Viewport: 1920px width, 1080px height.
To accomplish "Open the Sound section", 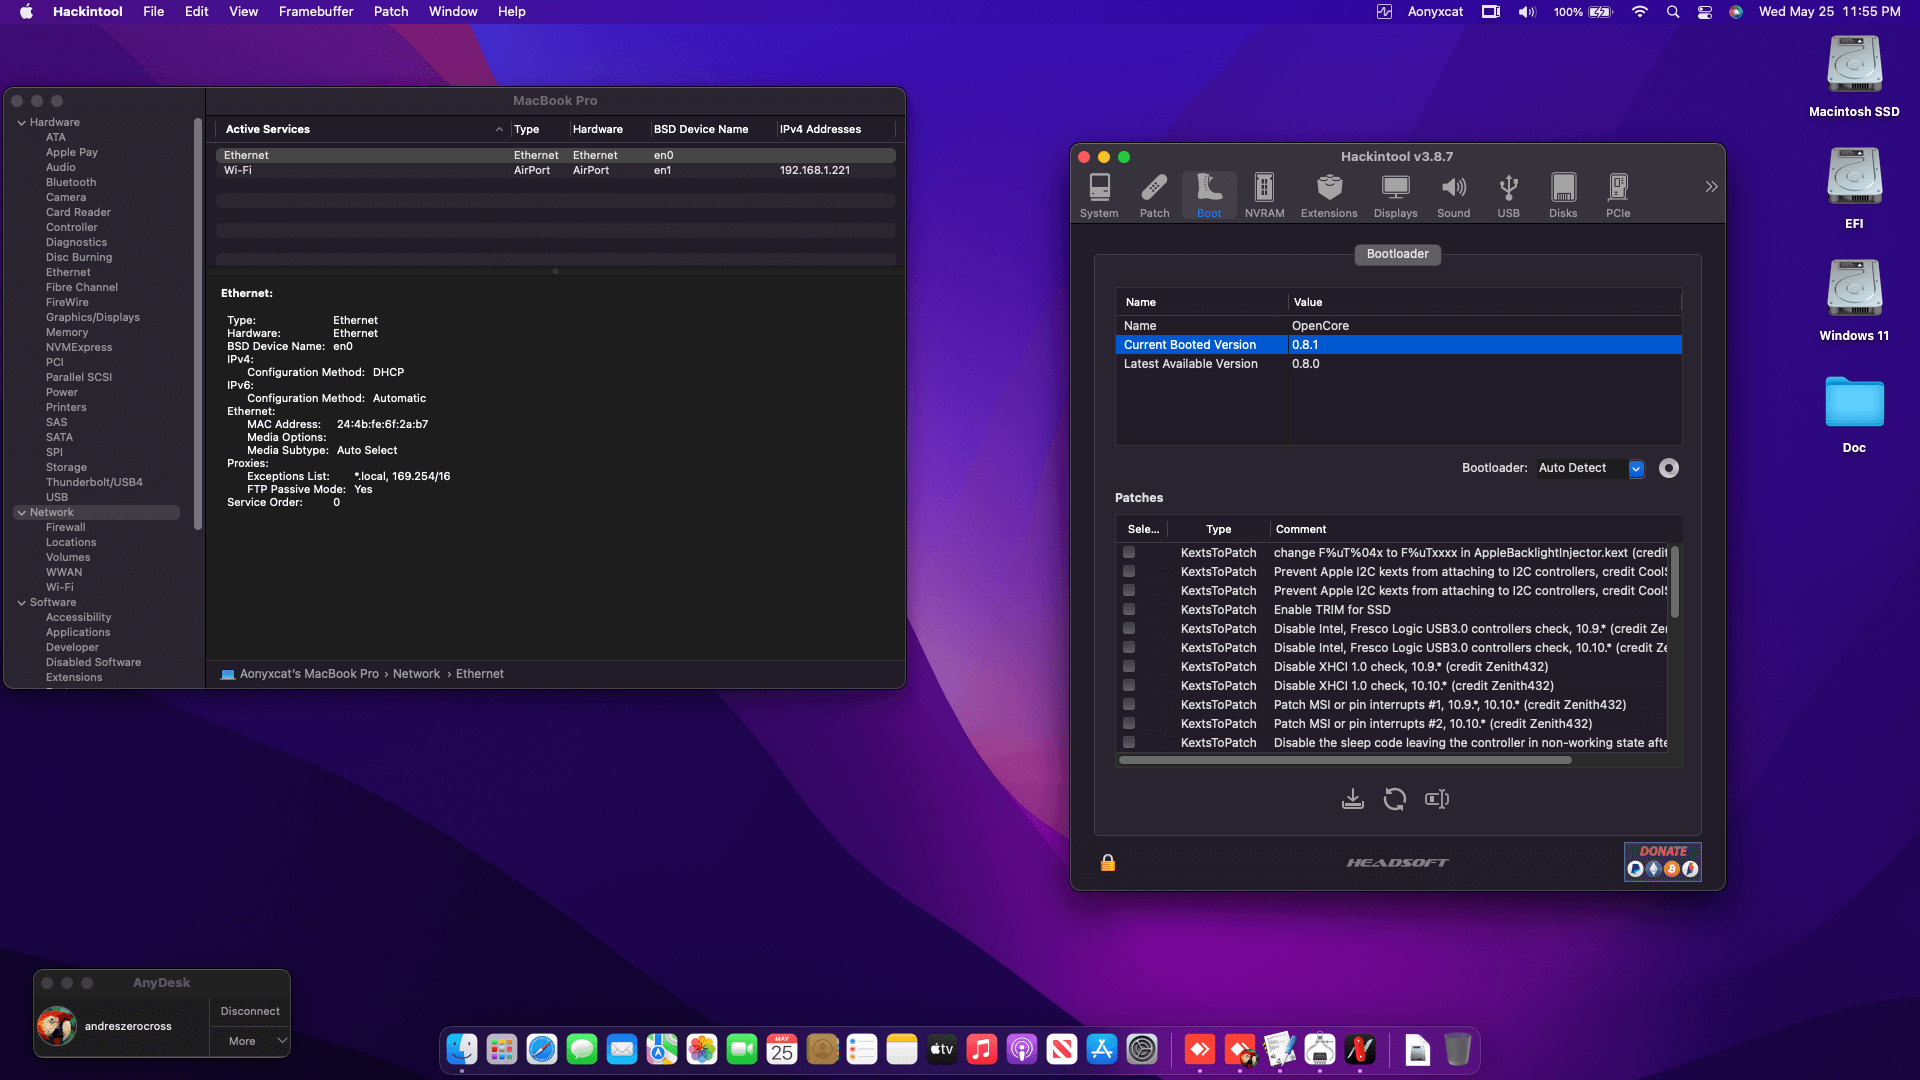I will tap(1453, 195).
